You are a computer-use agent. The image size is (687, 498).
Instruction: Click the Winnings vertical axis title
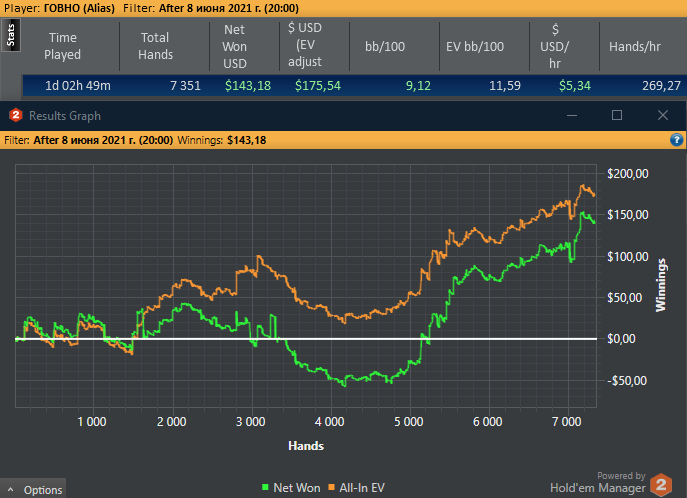point(661,285)
